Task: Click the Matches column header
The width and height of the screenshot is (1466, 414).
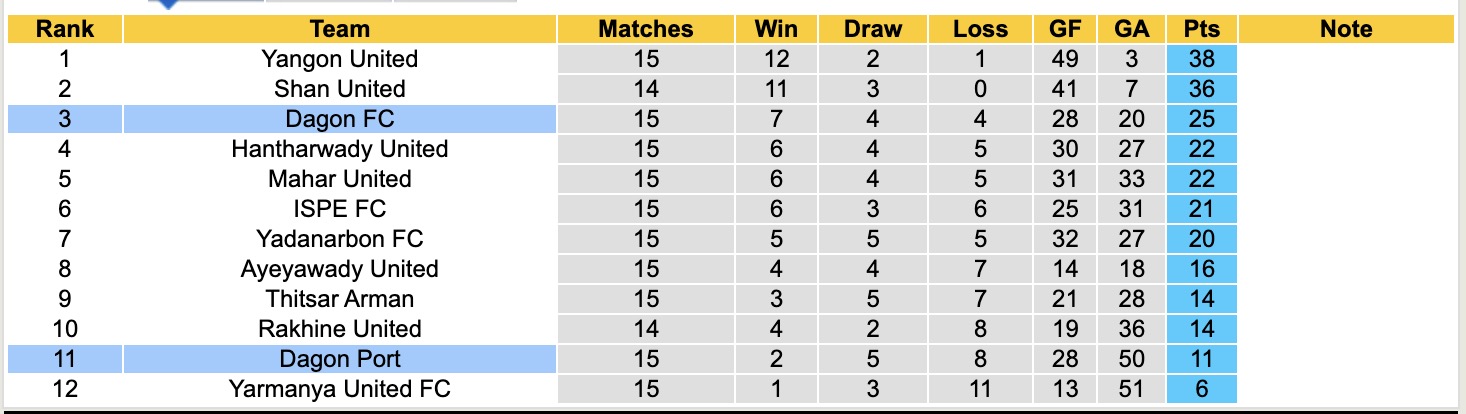Action: pos(646,29)
